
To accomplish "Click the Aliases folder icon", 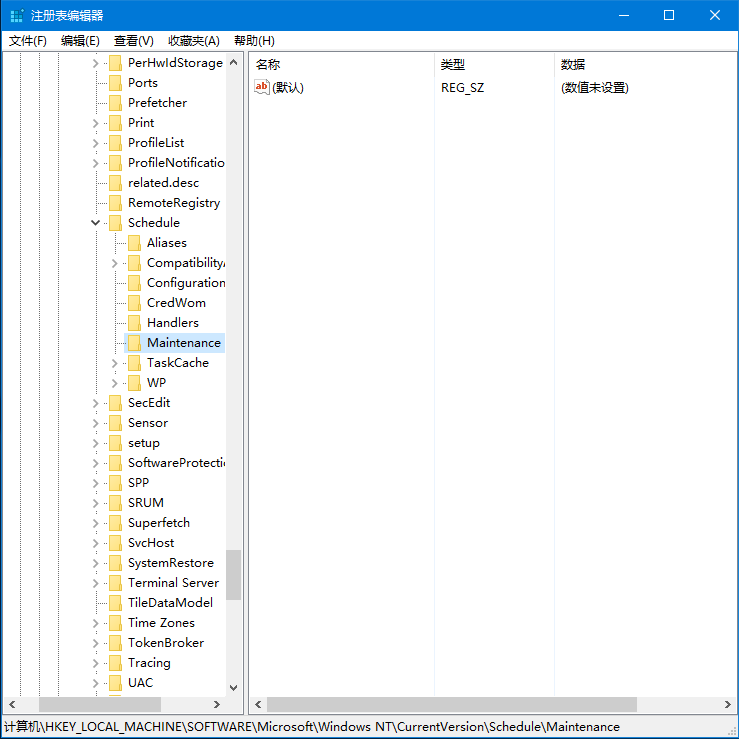I will click(x=134, y=243).
